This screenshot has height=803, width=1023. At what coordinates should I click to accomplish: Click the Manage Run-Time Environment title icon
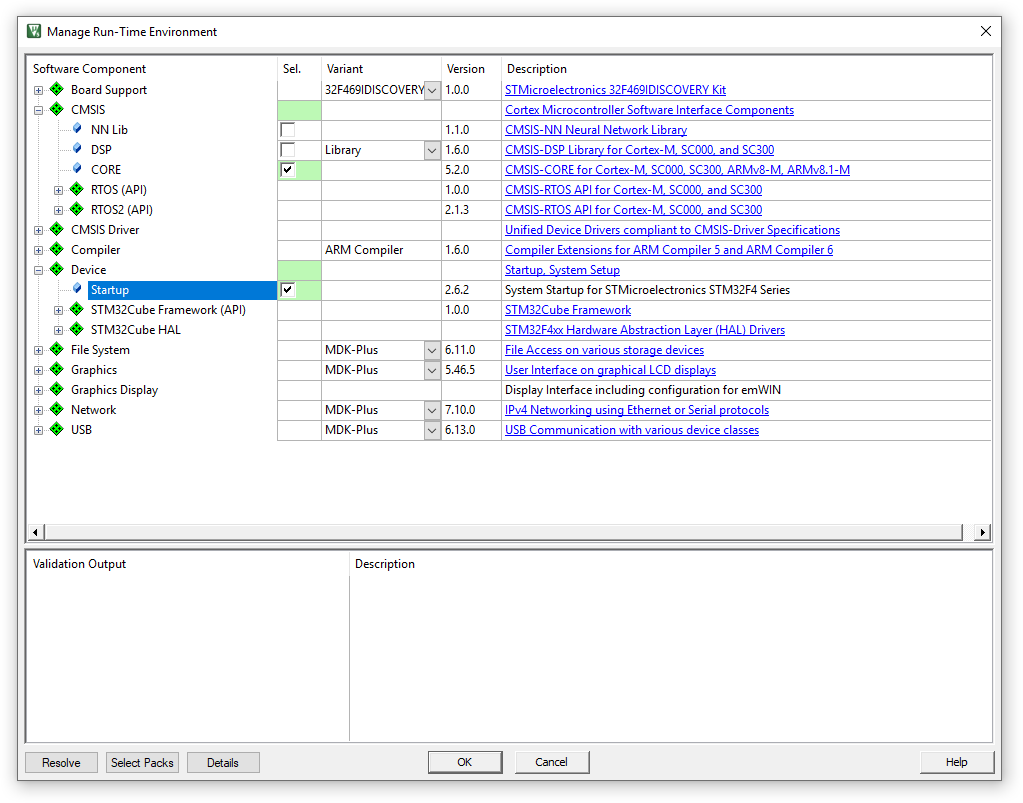point(34,31)
